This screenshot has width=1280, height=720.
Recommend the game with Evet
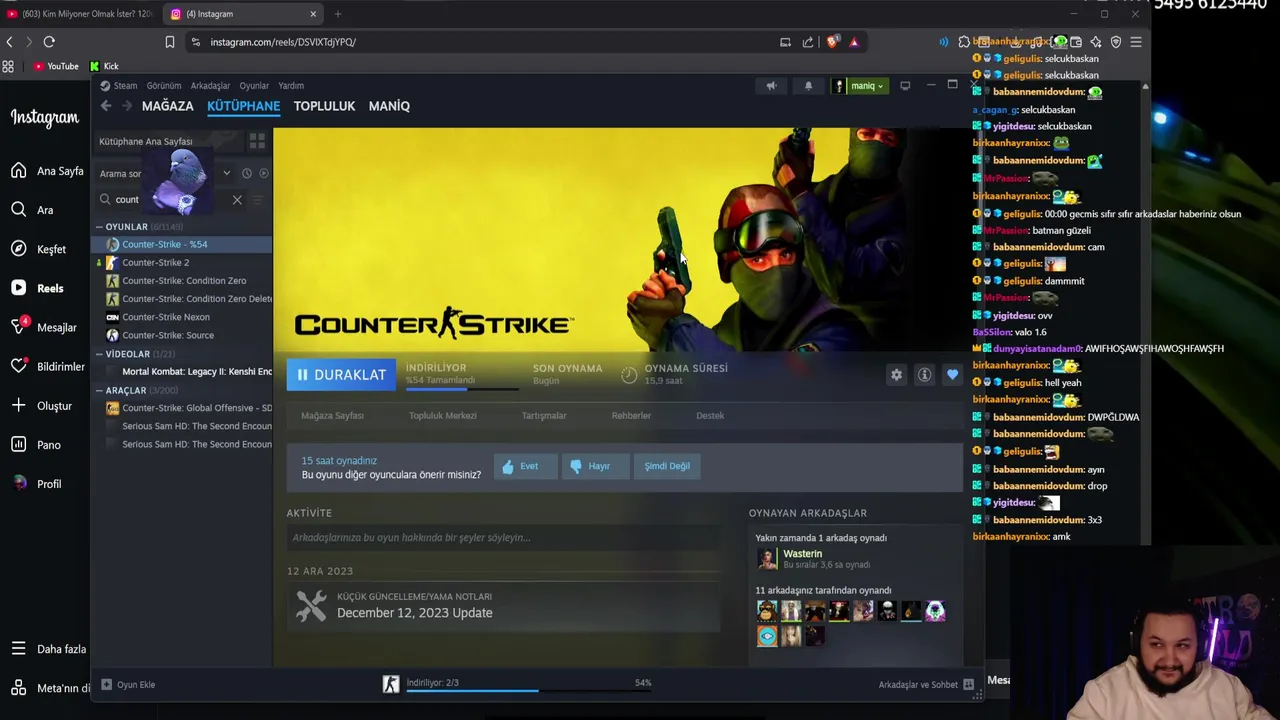(x=524, y=466)
